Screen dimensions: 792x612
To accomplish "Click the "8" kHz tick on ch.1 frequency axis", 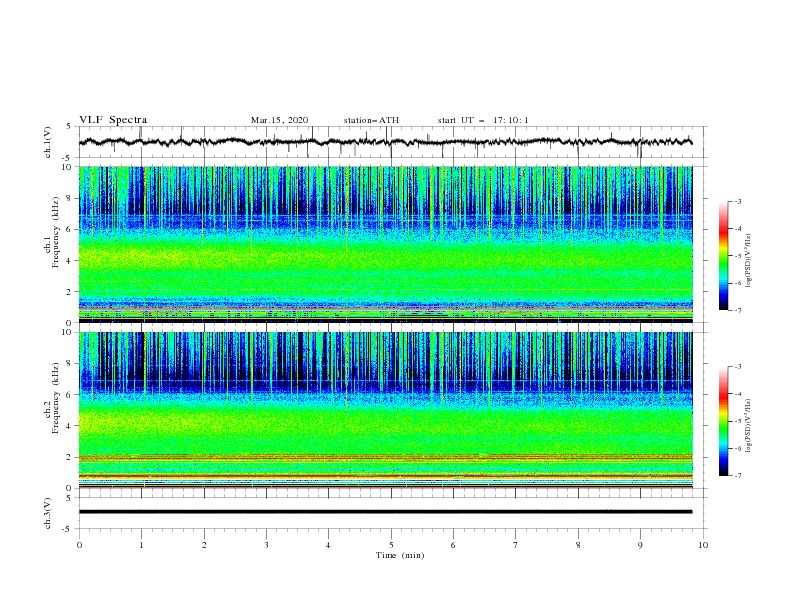I will coord(70,198).
